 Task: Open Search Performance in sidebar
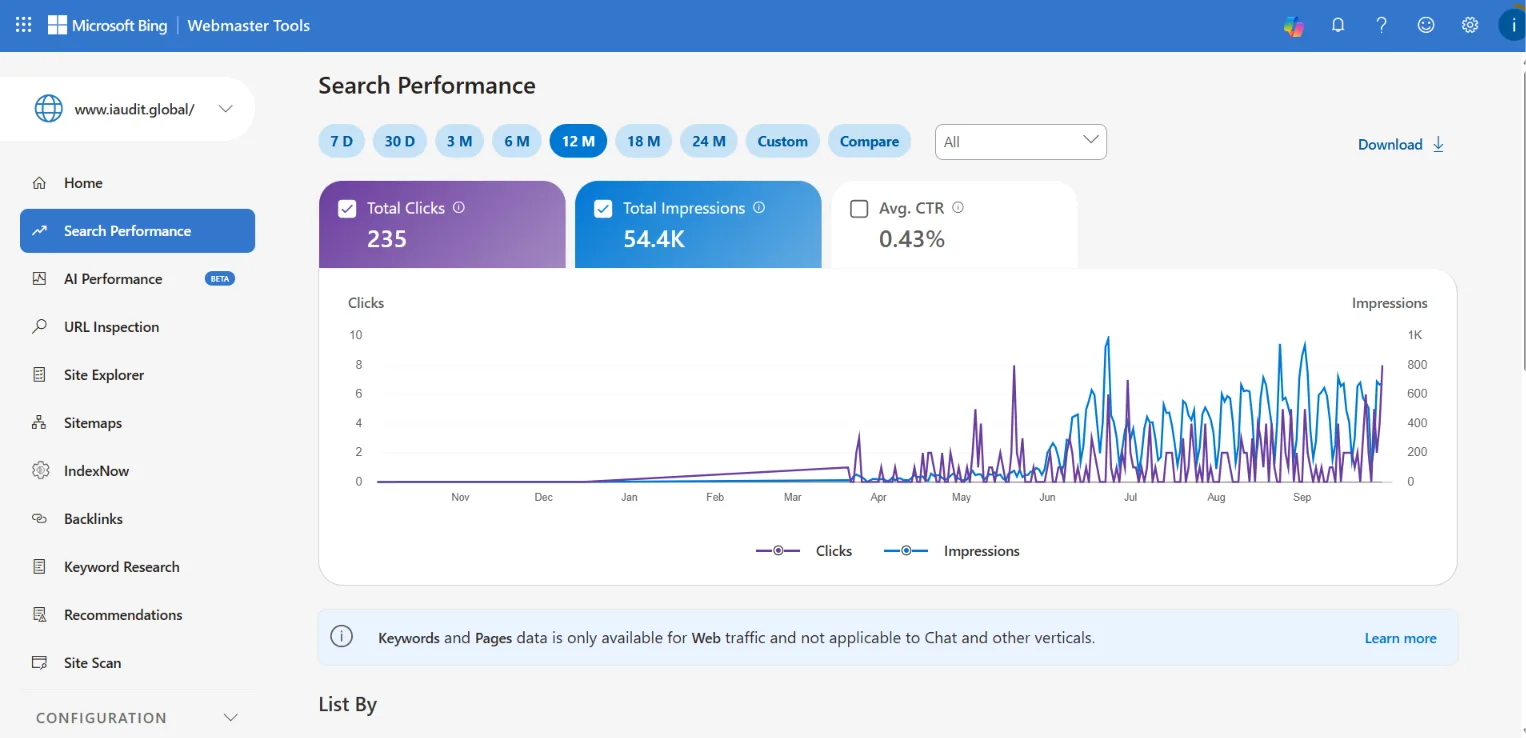pos(137,231)
